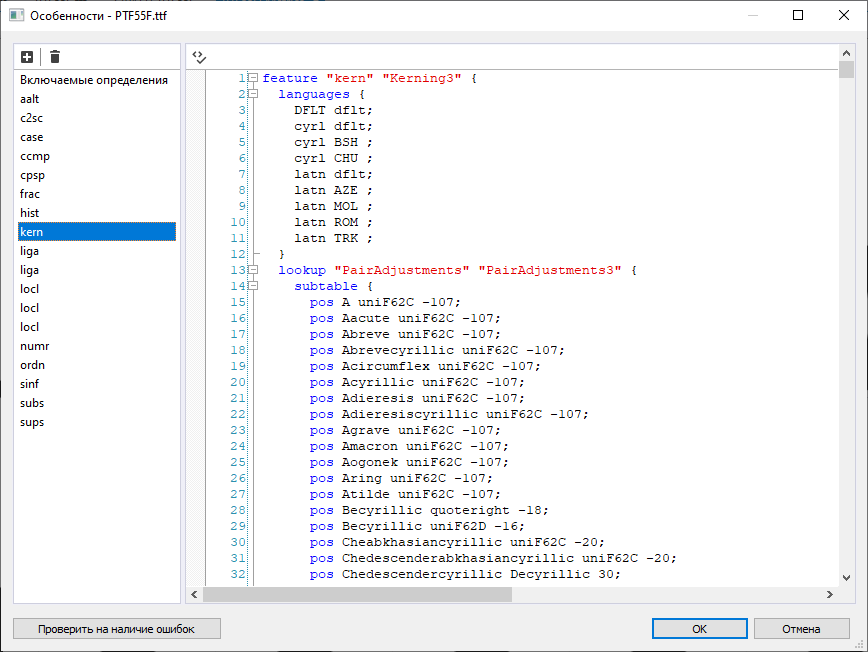Image resolution: width=868 pixels, height=652 pixels.
Task: Click the app icon in the title bar
Action: click(17, 15)
